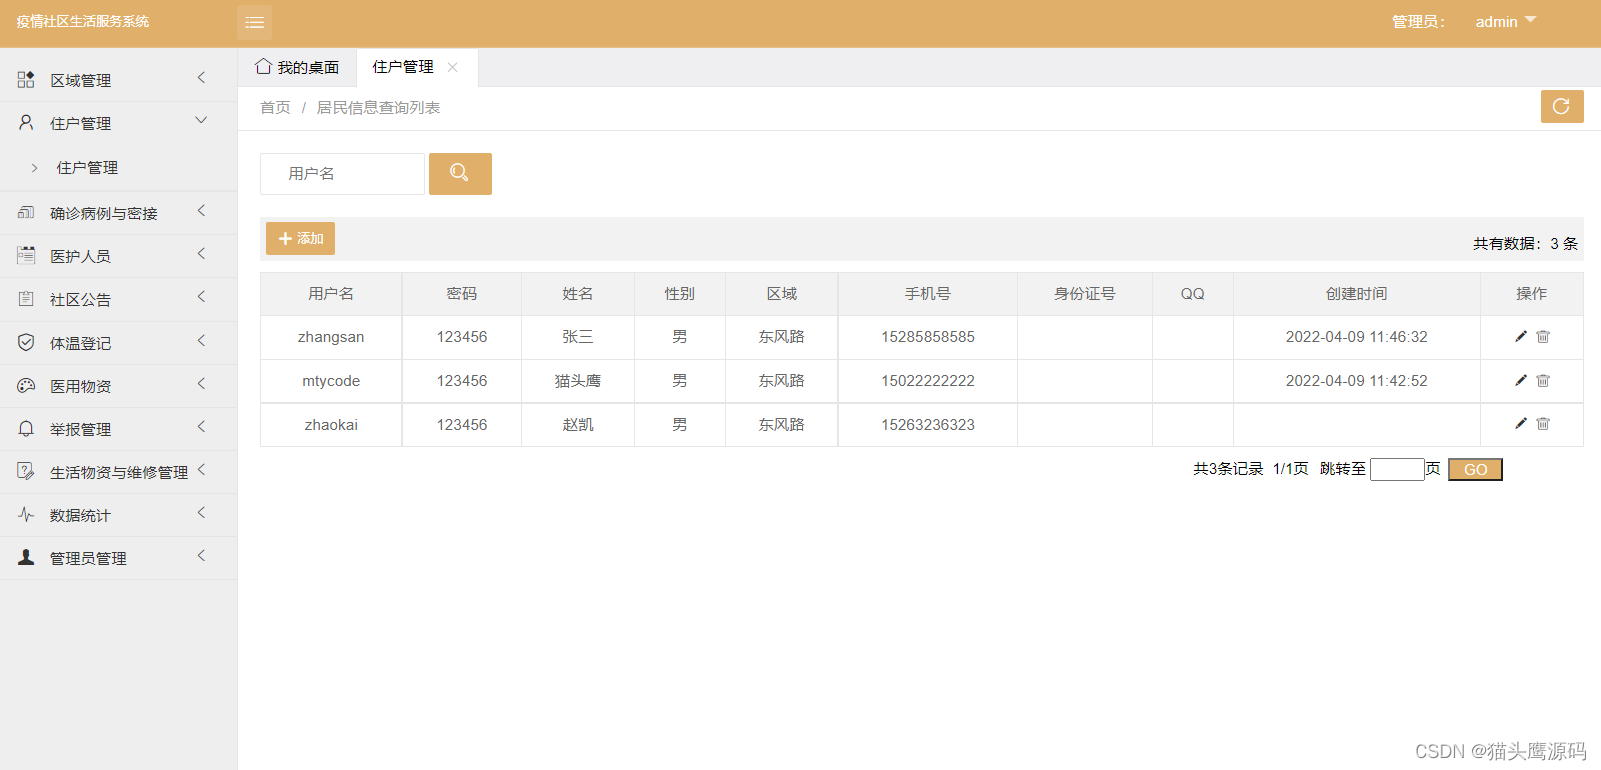Edit the zhangsan row with the pencil icon
1601x770 pixels.
[x=1520, y=337]
